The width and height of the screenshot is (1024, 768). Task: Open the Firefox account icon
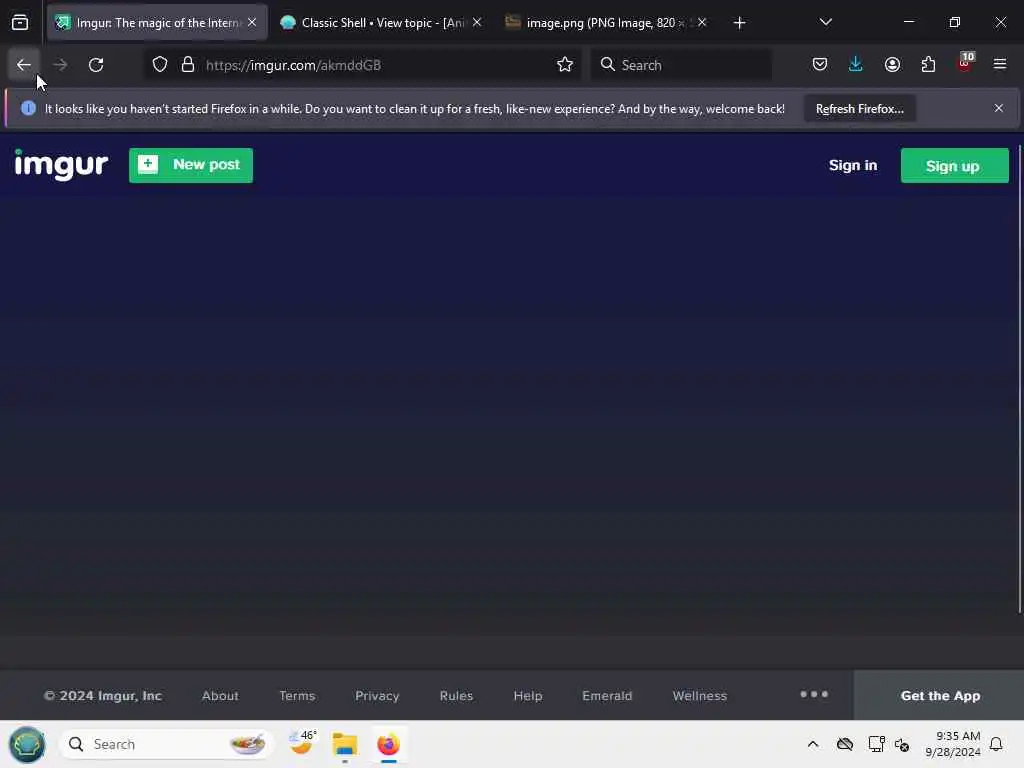pos(892,65)
